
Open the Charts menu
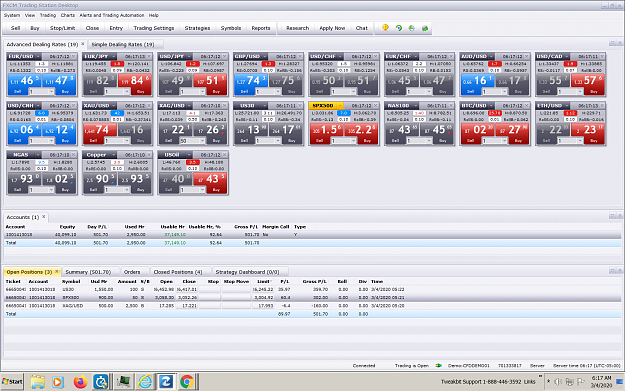click(x=68, y=15)
